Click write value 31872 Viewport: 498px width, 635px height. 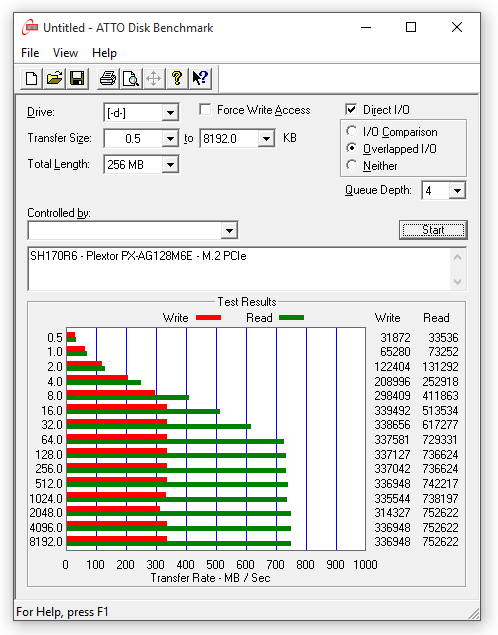tap(395, 338)
